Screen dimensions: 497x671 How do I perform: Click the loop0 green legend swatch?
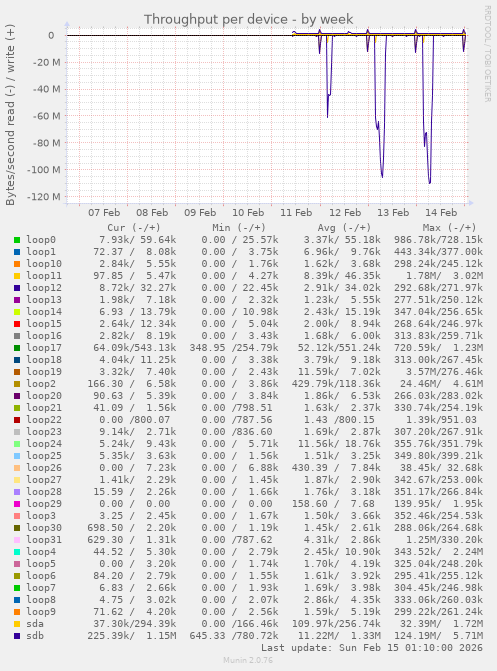(x=17, y=240)
